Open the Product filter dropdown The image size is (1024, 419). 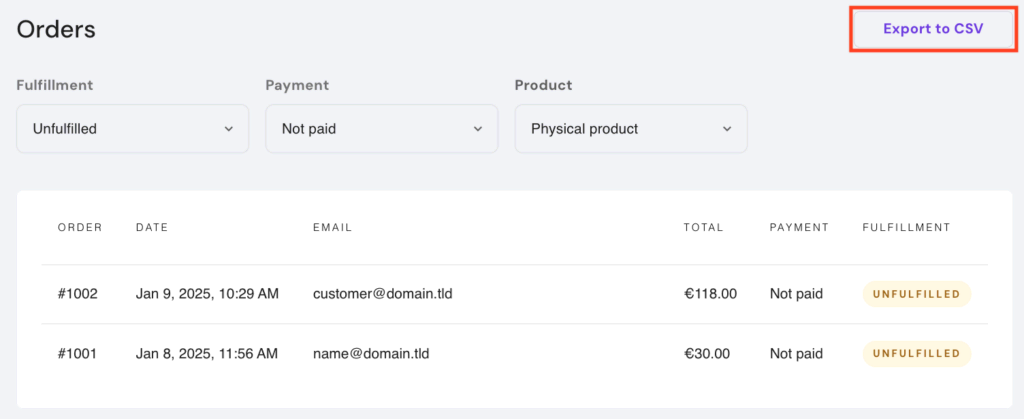pyautogui.click(x=630, y=129)
